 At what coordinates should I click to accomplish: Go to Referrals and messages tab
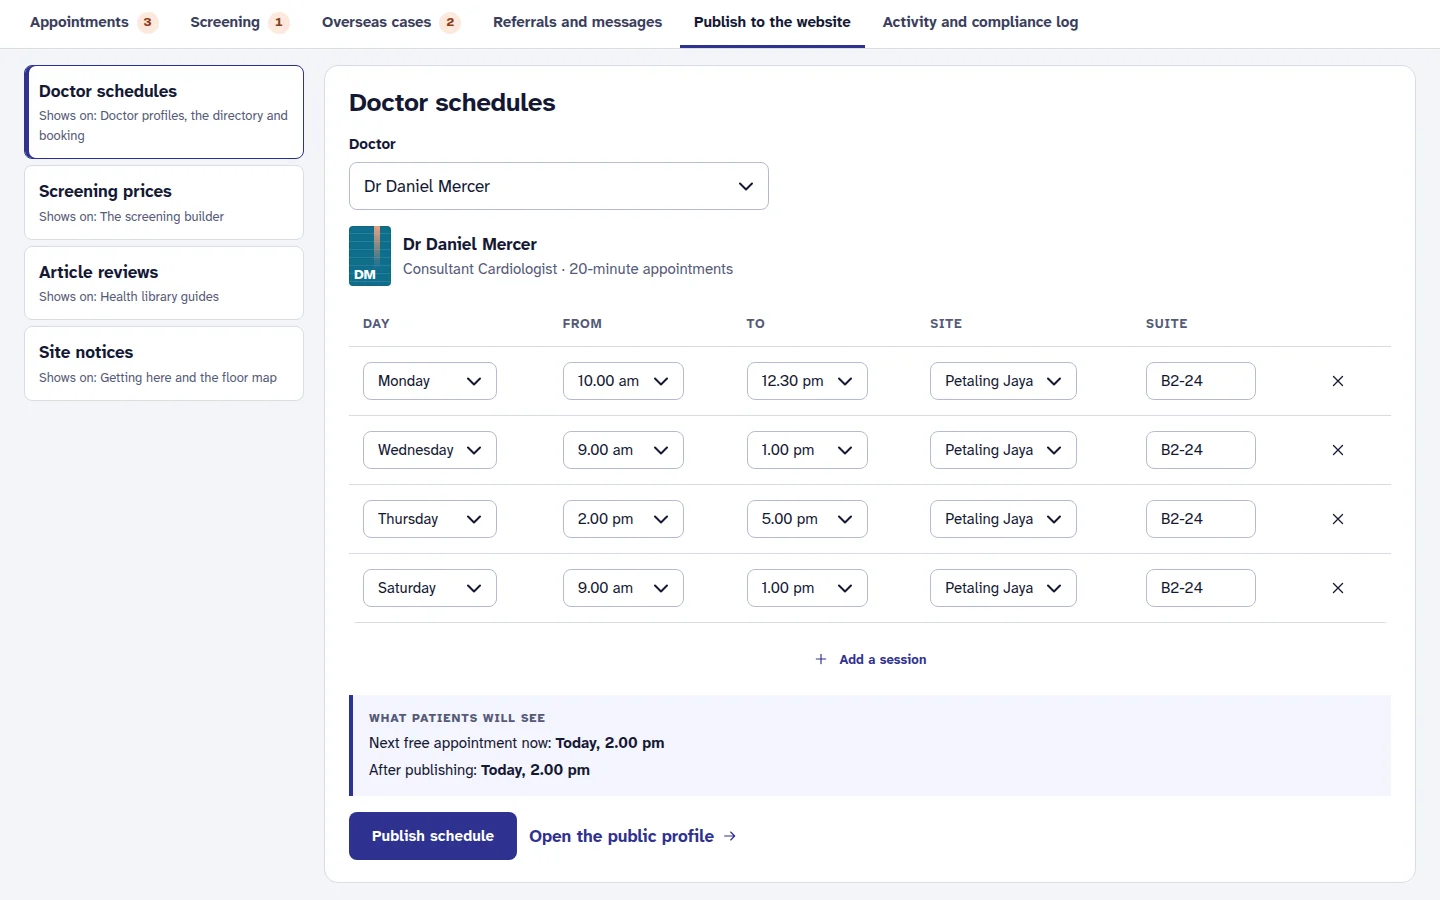[x=577, y=22]
